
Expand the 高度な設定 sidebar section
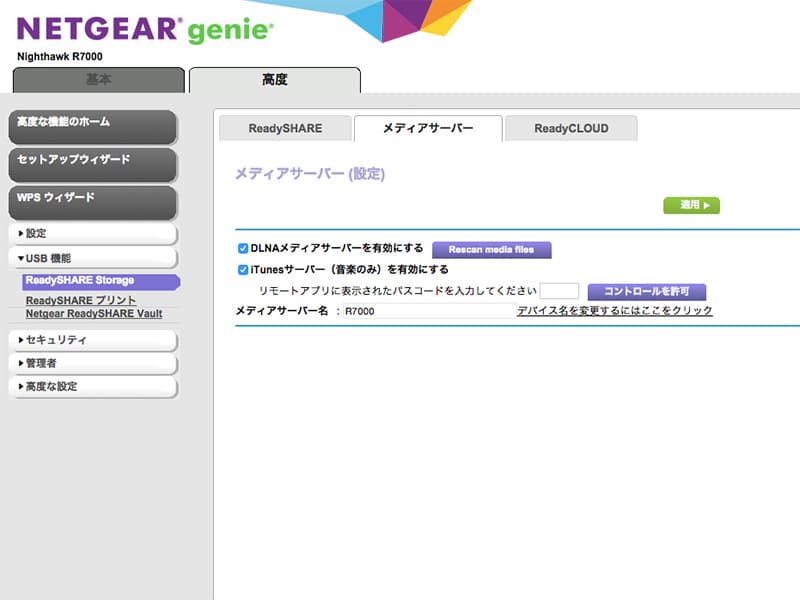tap(92, 386)
